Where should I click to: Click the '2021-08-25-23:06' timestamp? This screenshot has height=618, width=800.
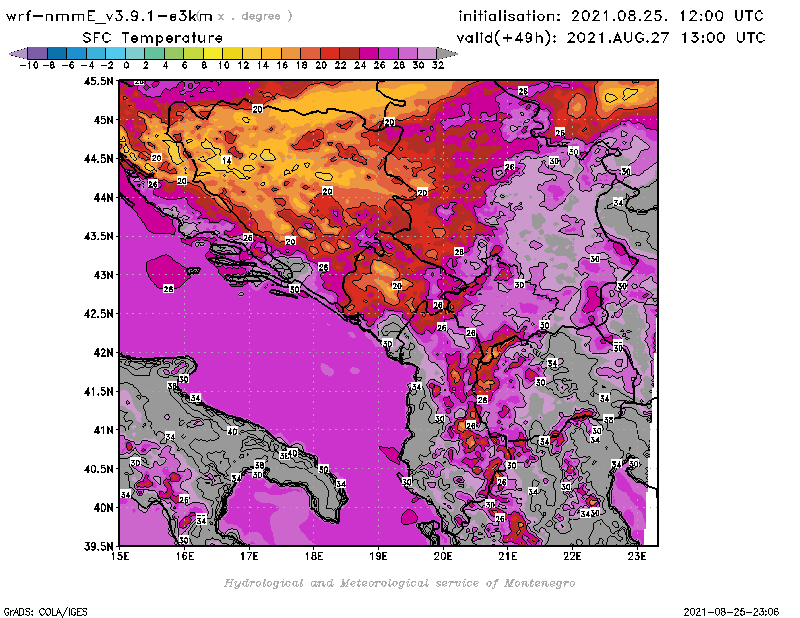point(731,612)
